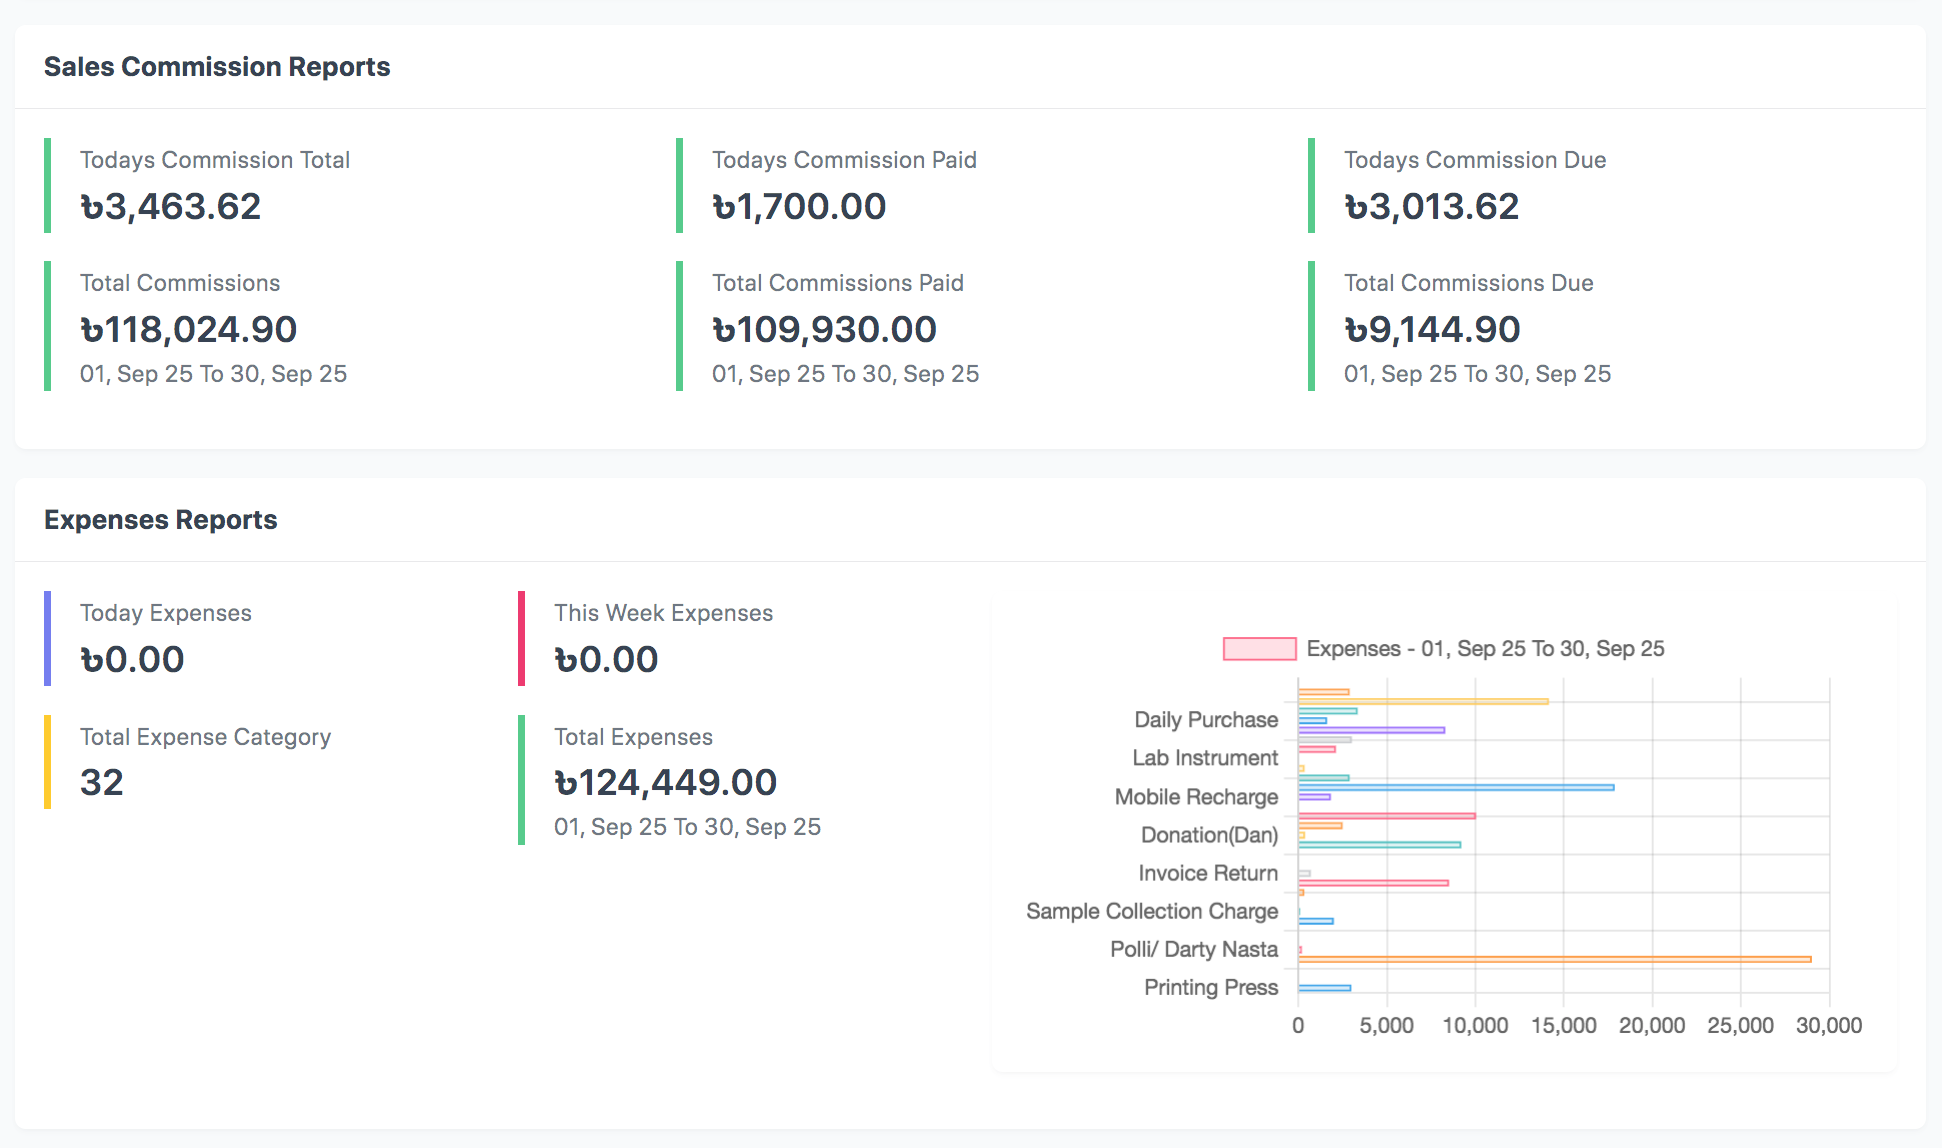Screen dimensions: 1942x1148
Task: Click the Todays Commission Due value
Action: pyautogui.click(x=1431, y=207)
